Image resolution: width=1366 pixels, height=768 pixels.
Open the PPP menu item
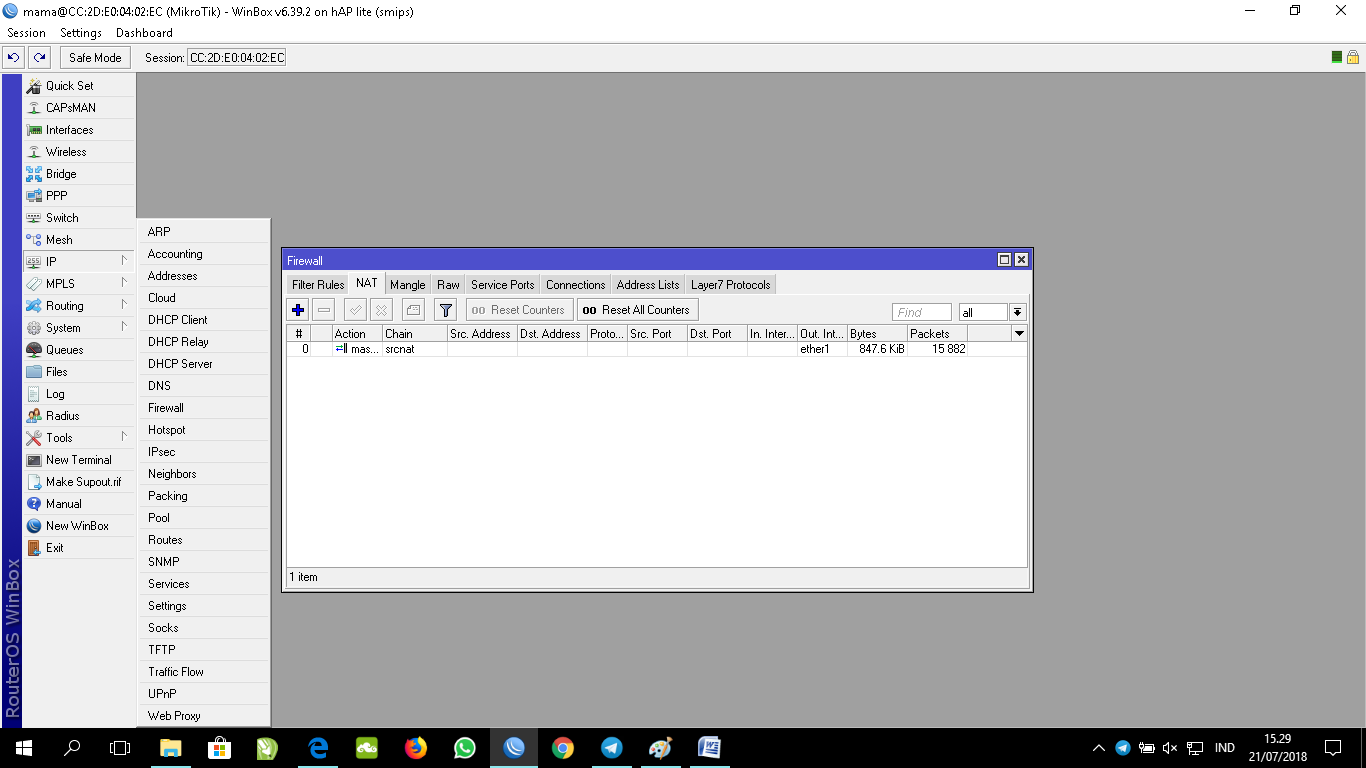click(x=79, y=196)
